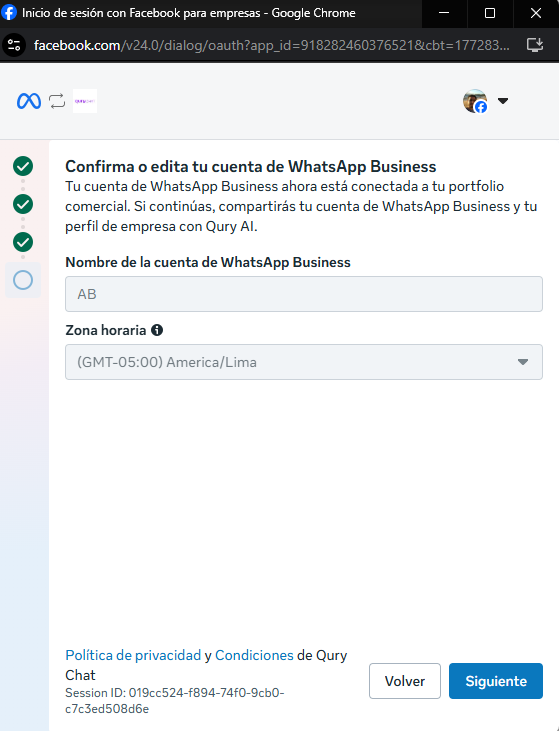Click the first completed step checkmark
The height and width of the screenshot is (731, 559).
(x=23, y=166)
